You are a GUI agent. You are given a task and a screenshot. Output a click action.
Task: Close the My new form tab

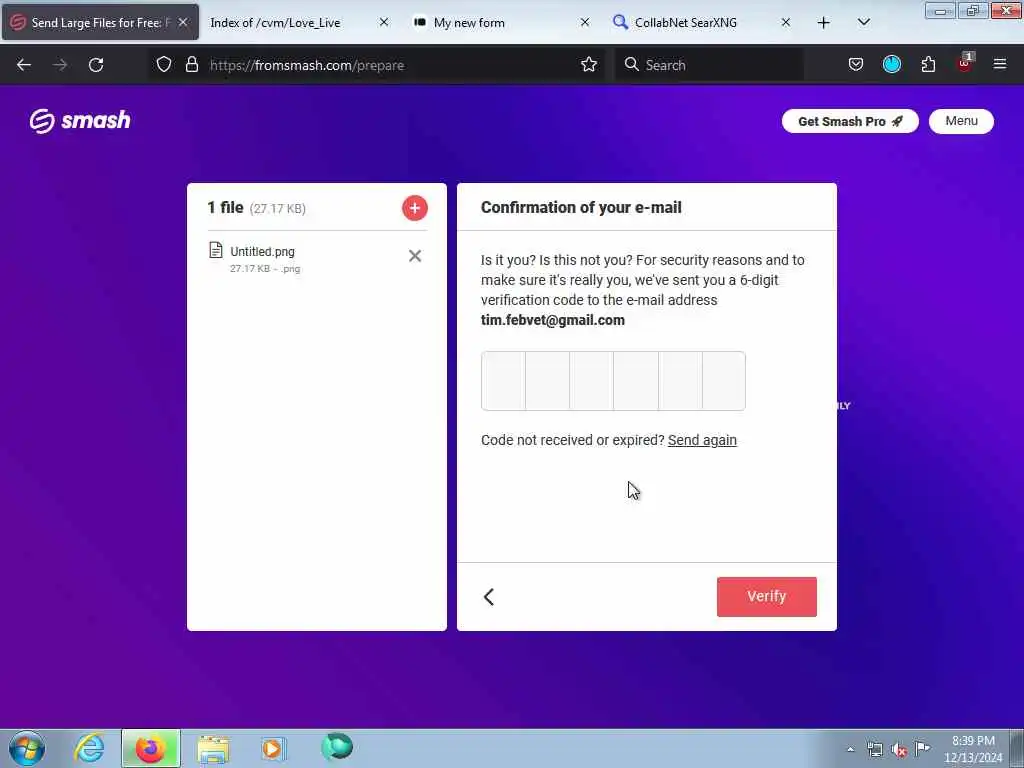(585, 22)
